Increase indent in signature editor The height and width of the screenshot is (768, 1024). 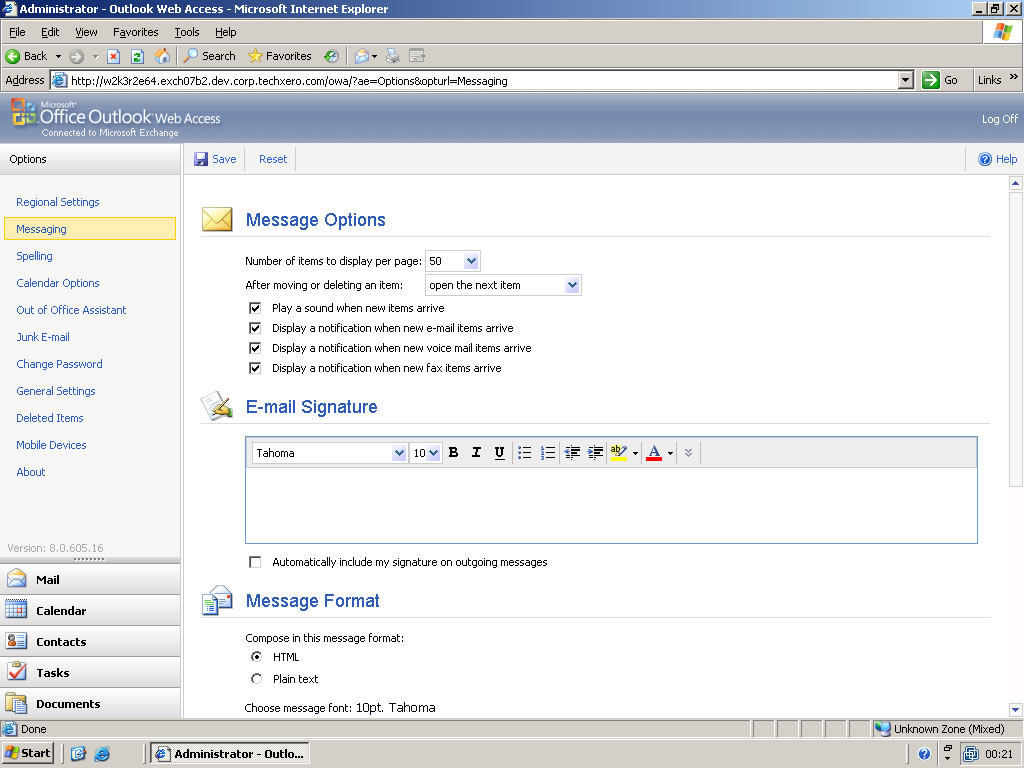pos(595,453)
